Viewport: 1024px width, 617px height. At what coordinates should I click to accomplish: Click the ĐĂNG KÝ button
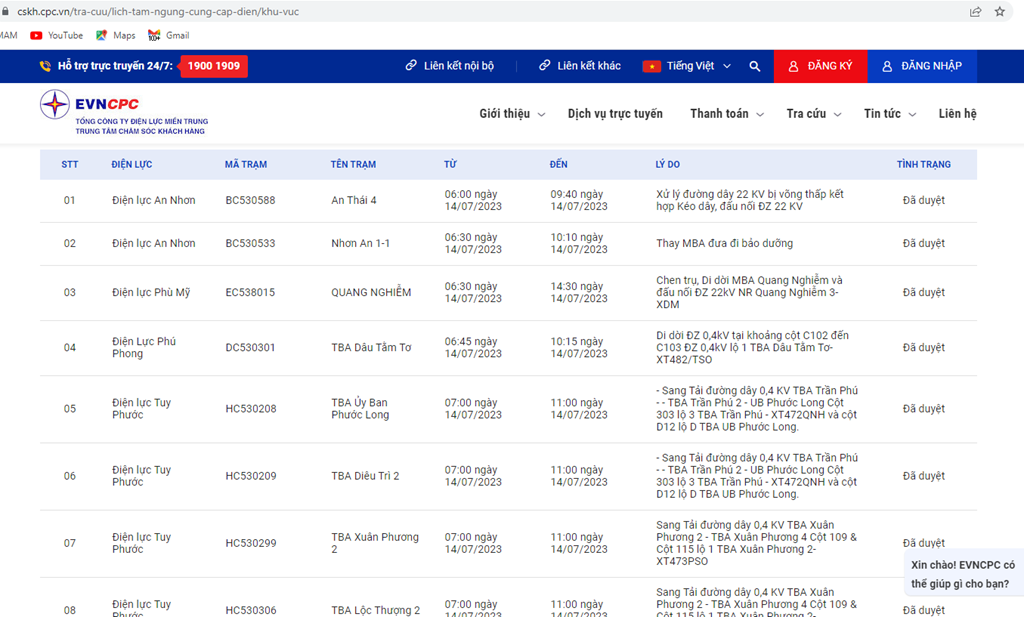coord(820,66)
